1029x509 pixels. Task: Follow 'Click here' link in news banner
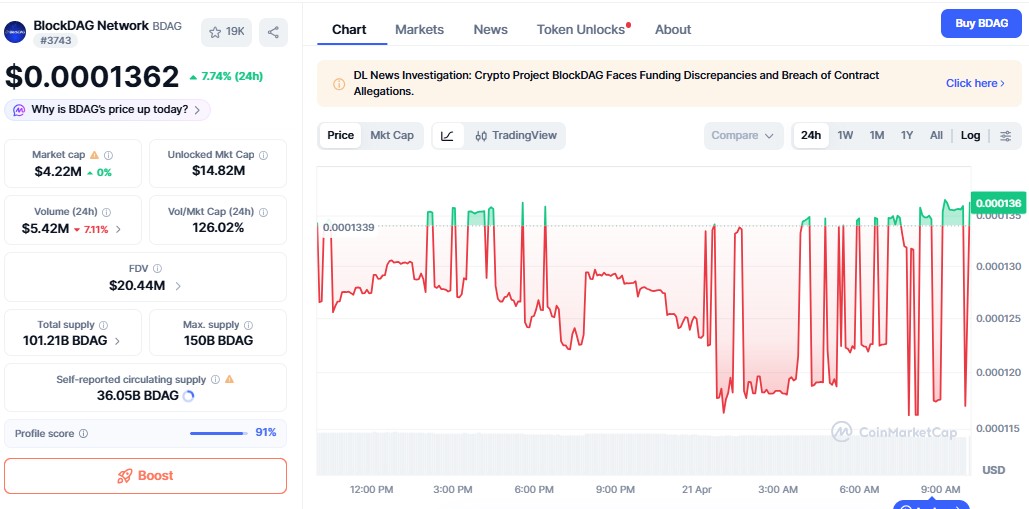[975, 83]
